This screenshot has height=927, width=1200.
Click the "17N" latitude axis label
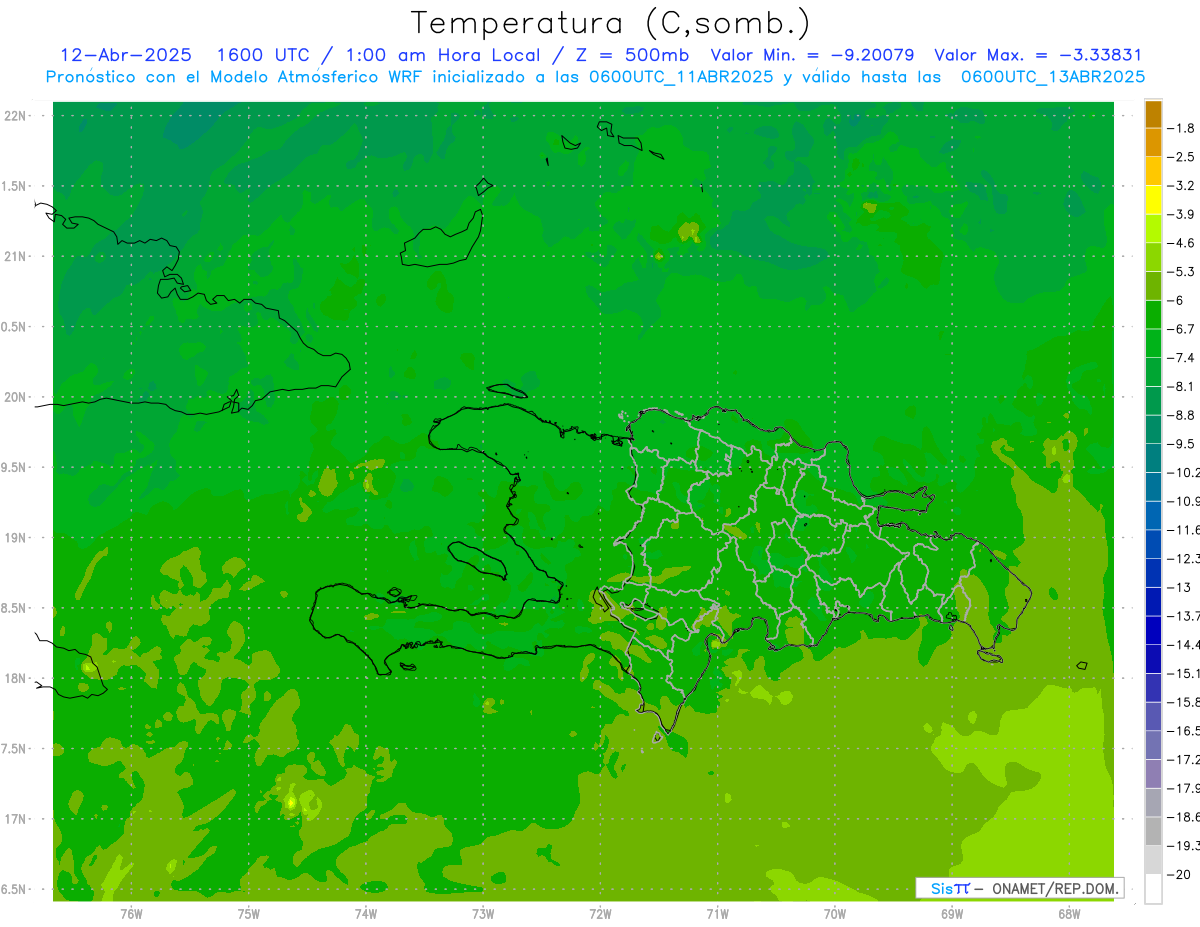click(x=17, y=819)
